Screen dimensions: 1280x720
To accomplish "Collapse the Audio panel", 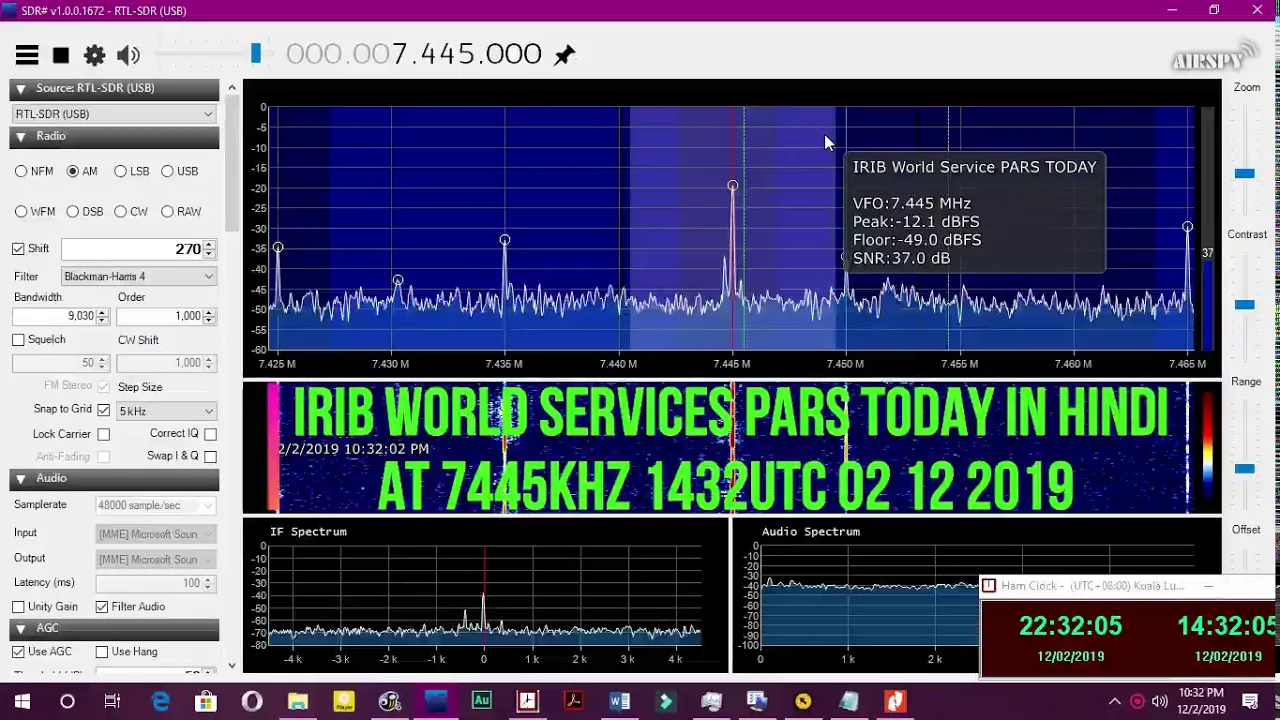I will pyautogui.click(x=21, y=478).
